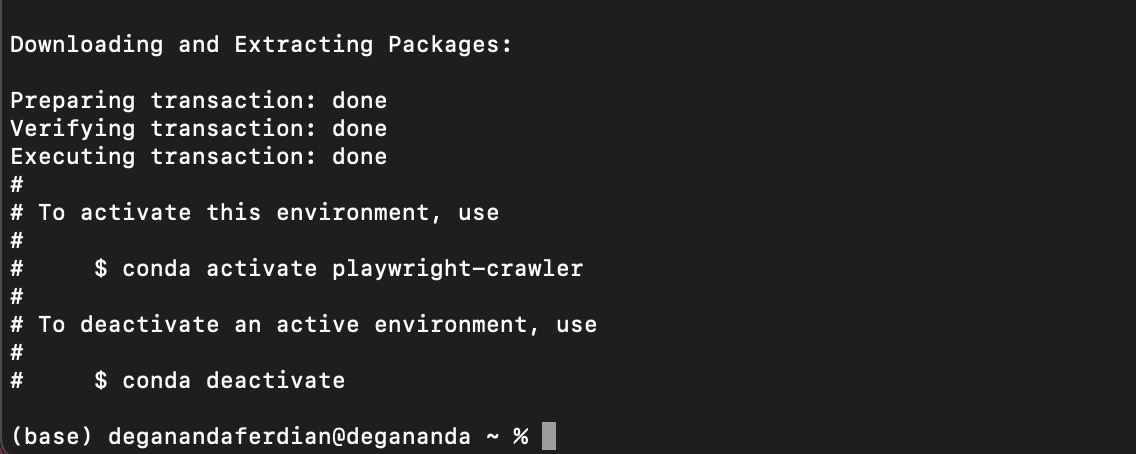The width and height of the screenshot is (1136, 454).
Task: Click the word "Preparing" in the output
Action: click(72, 101)
